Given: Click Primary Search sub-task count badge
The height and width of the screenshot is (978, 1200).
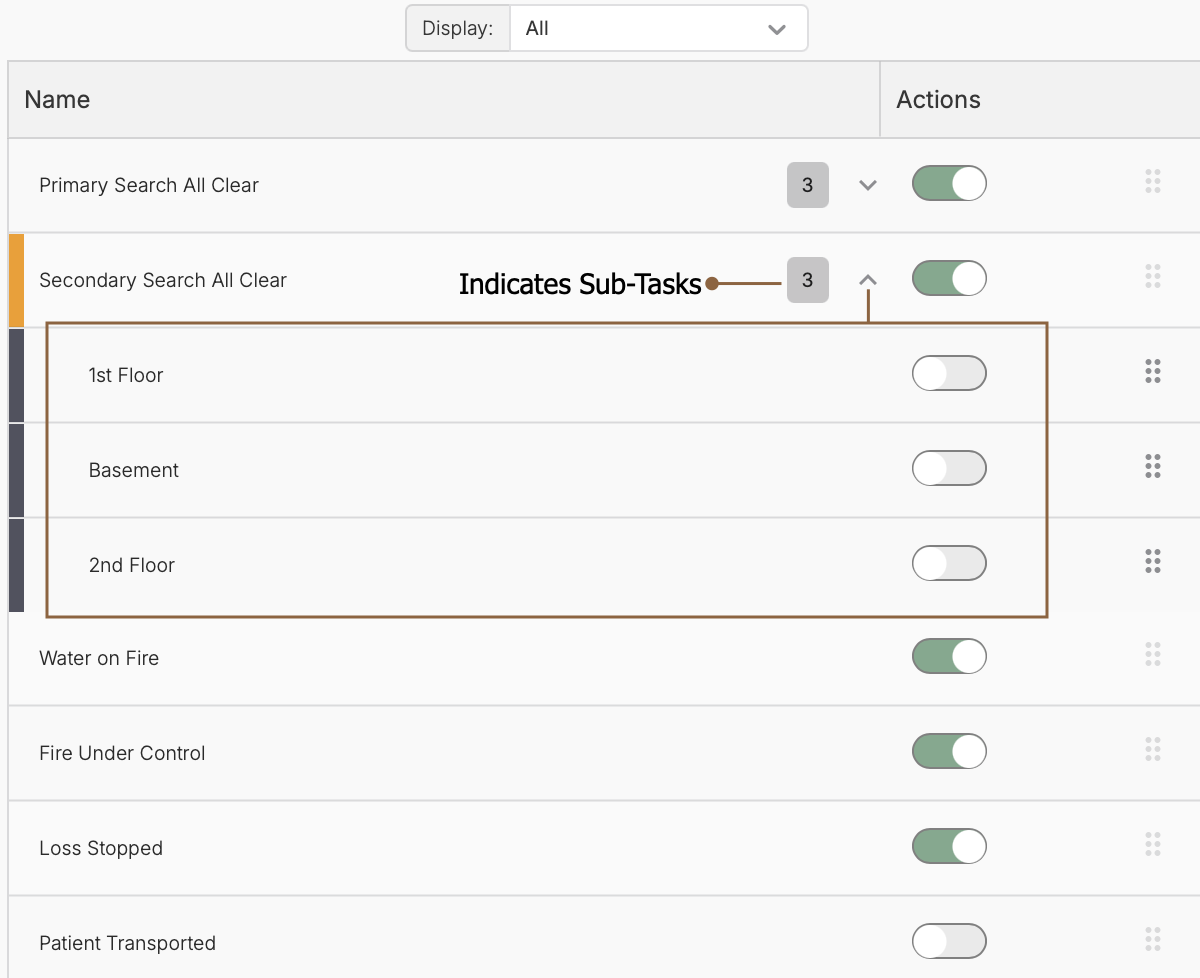Looking at the screenshot, I should [807, 186].
